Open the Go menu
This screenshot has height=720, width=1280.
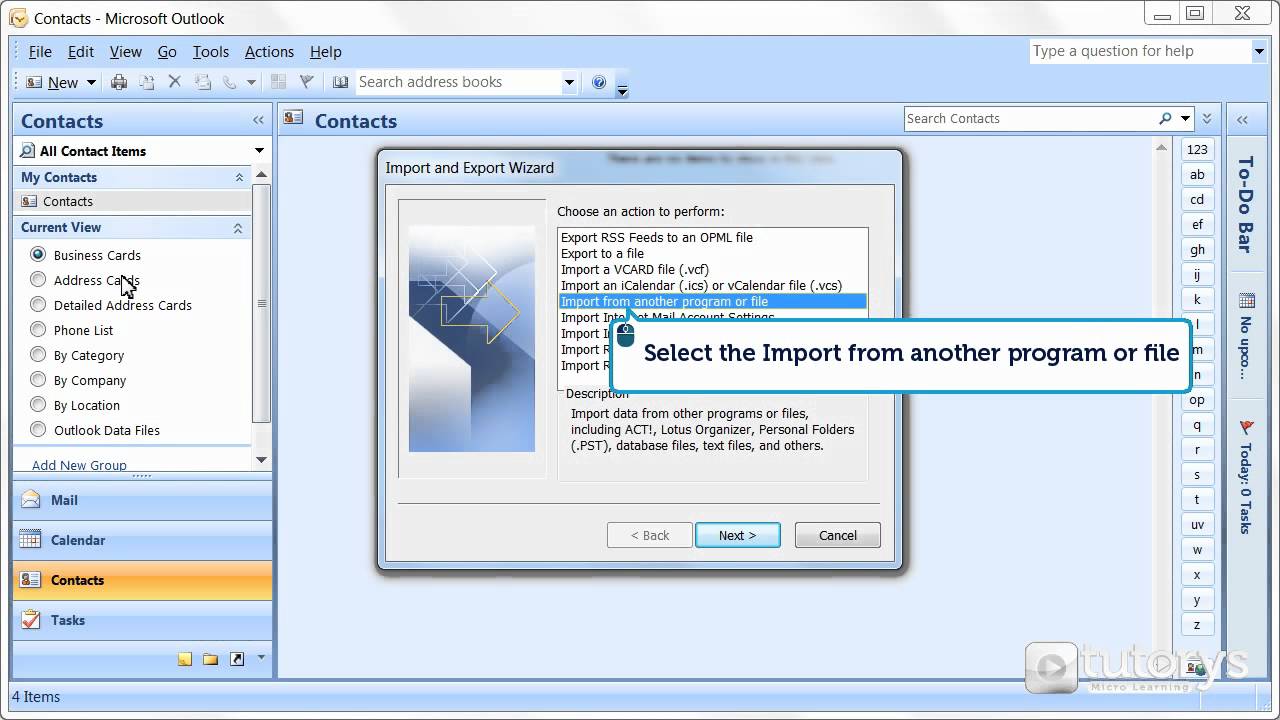click(x=167, y=52)
